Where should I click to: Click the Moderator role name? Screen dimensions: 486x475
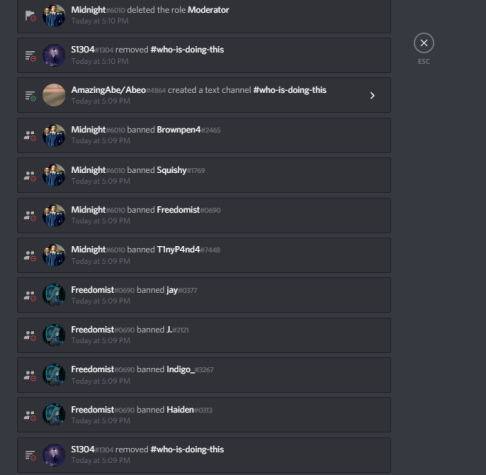click(x=208, y=10)
